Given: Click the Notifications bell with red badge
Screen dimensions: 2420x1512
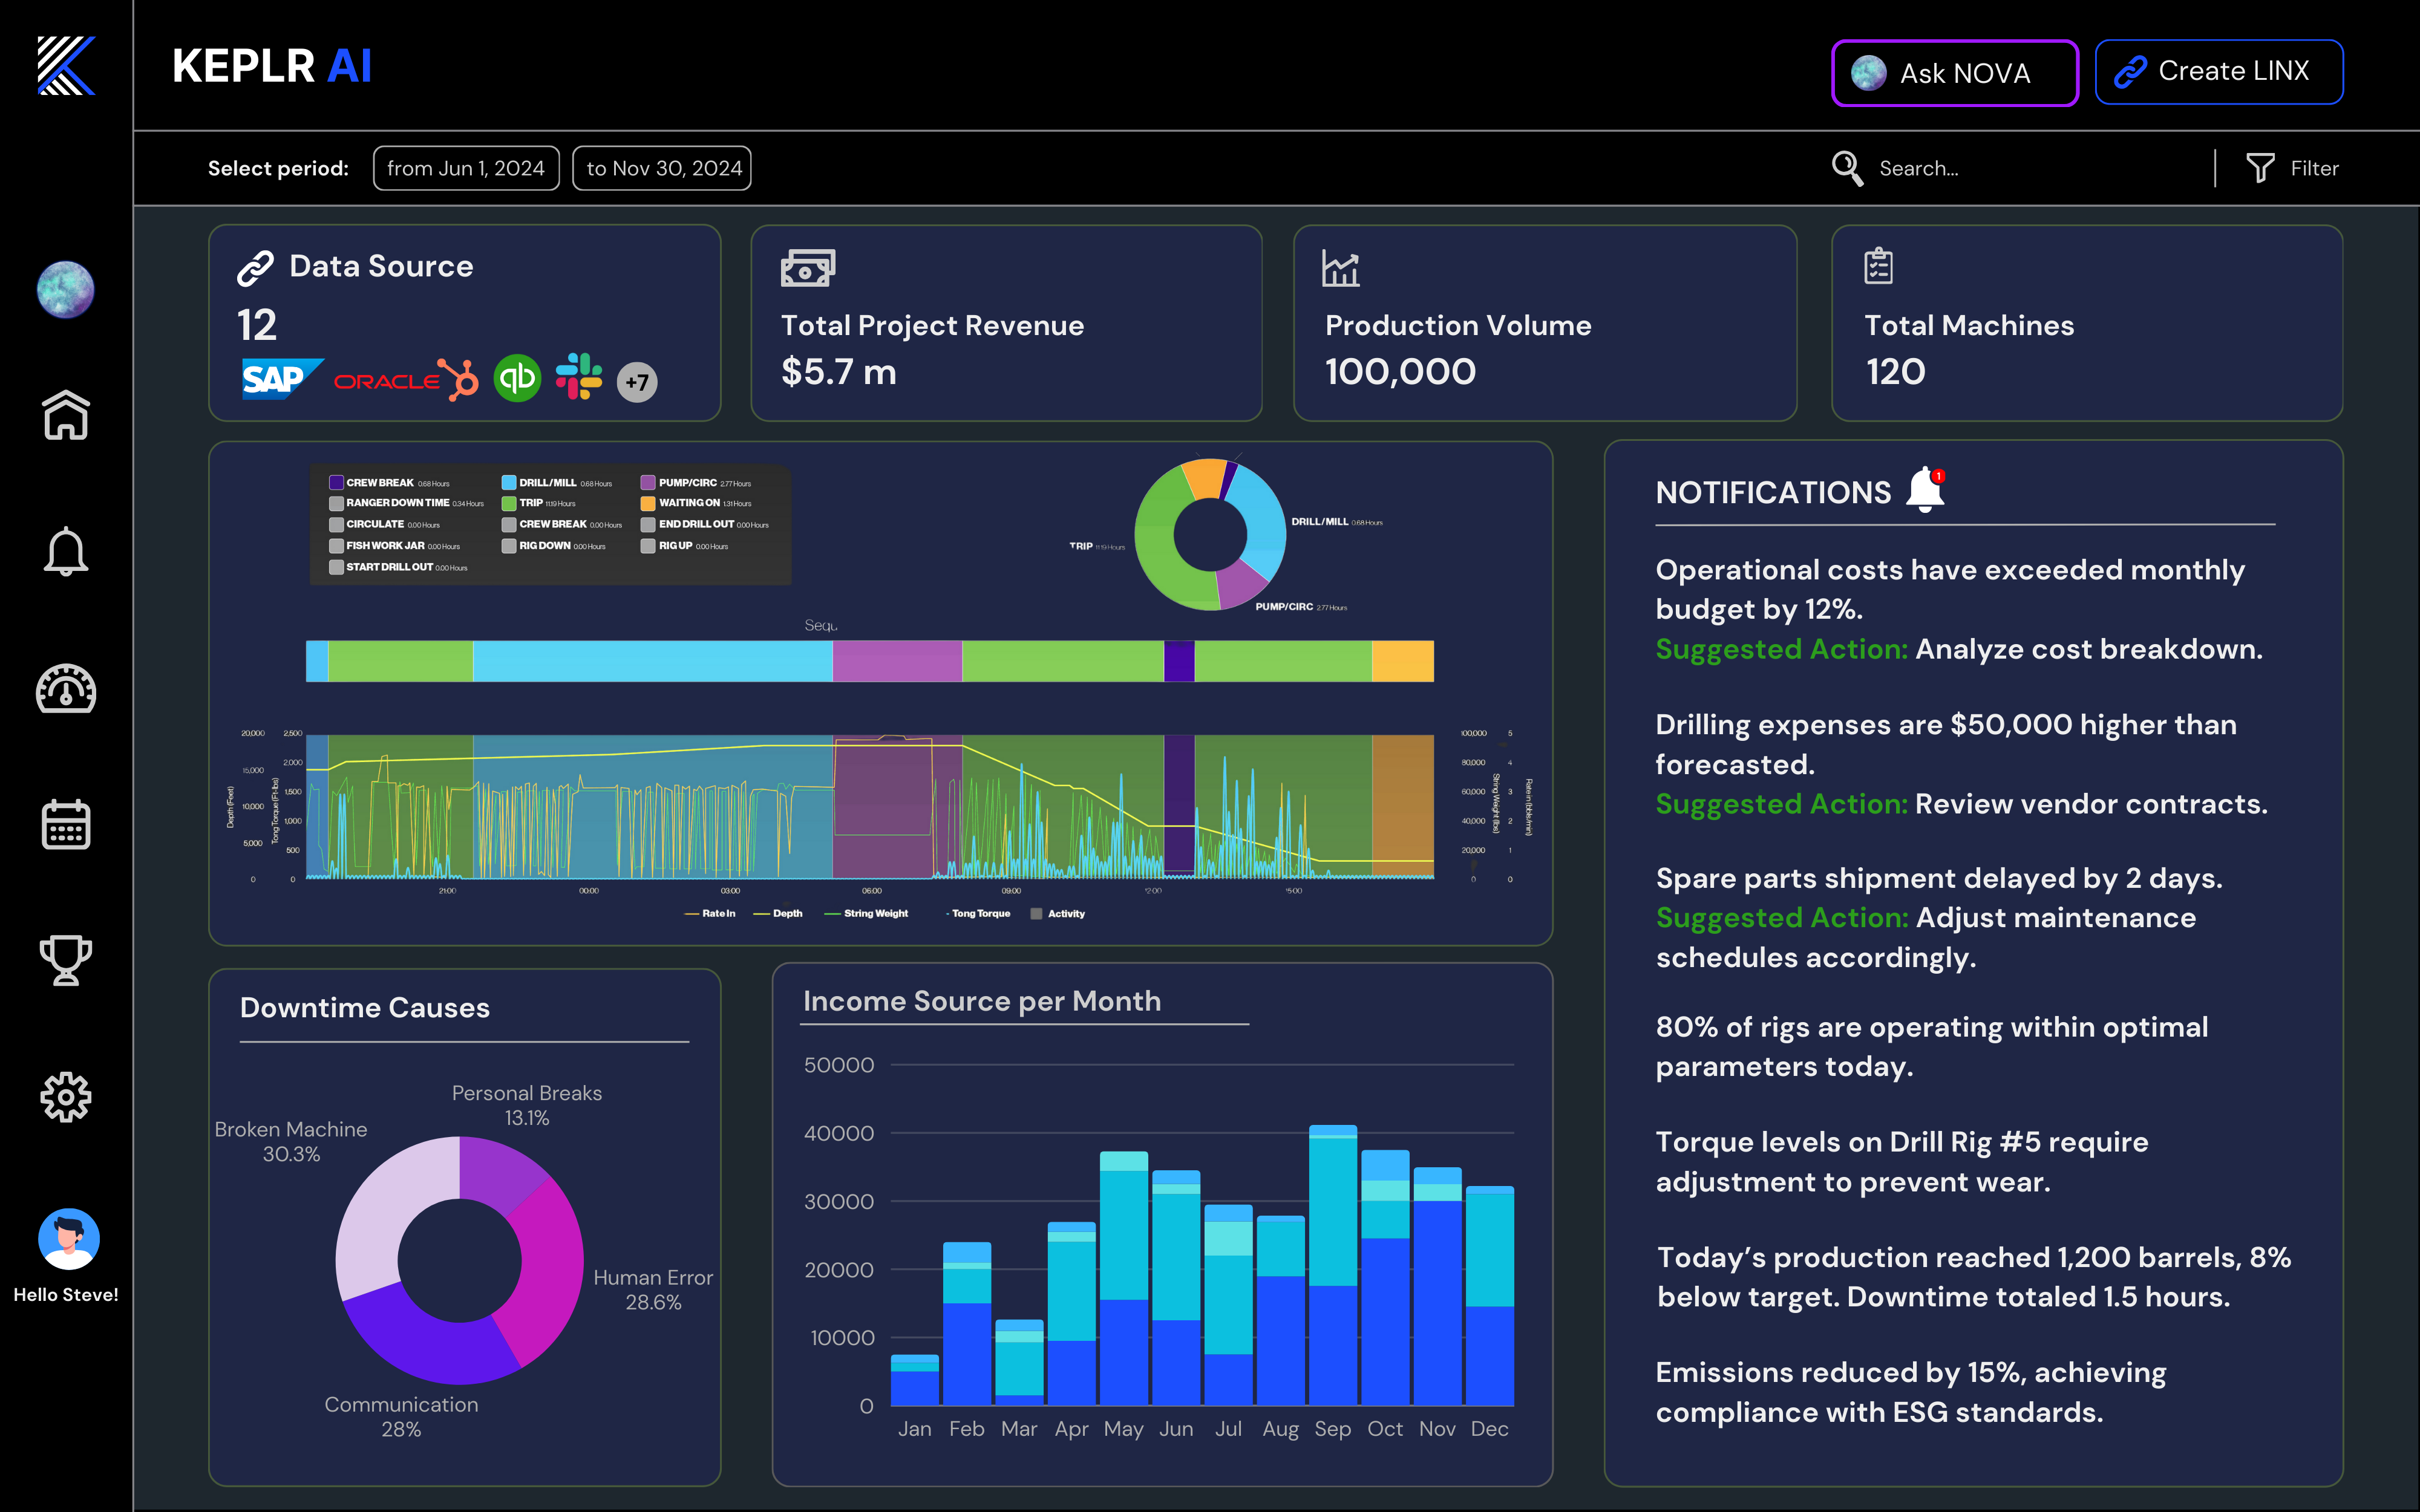Looking at the screenshot, I should point(1925,490).
